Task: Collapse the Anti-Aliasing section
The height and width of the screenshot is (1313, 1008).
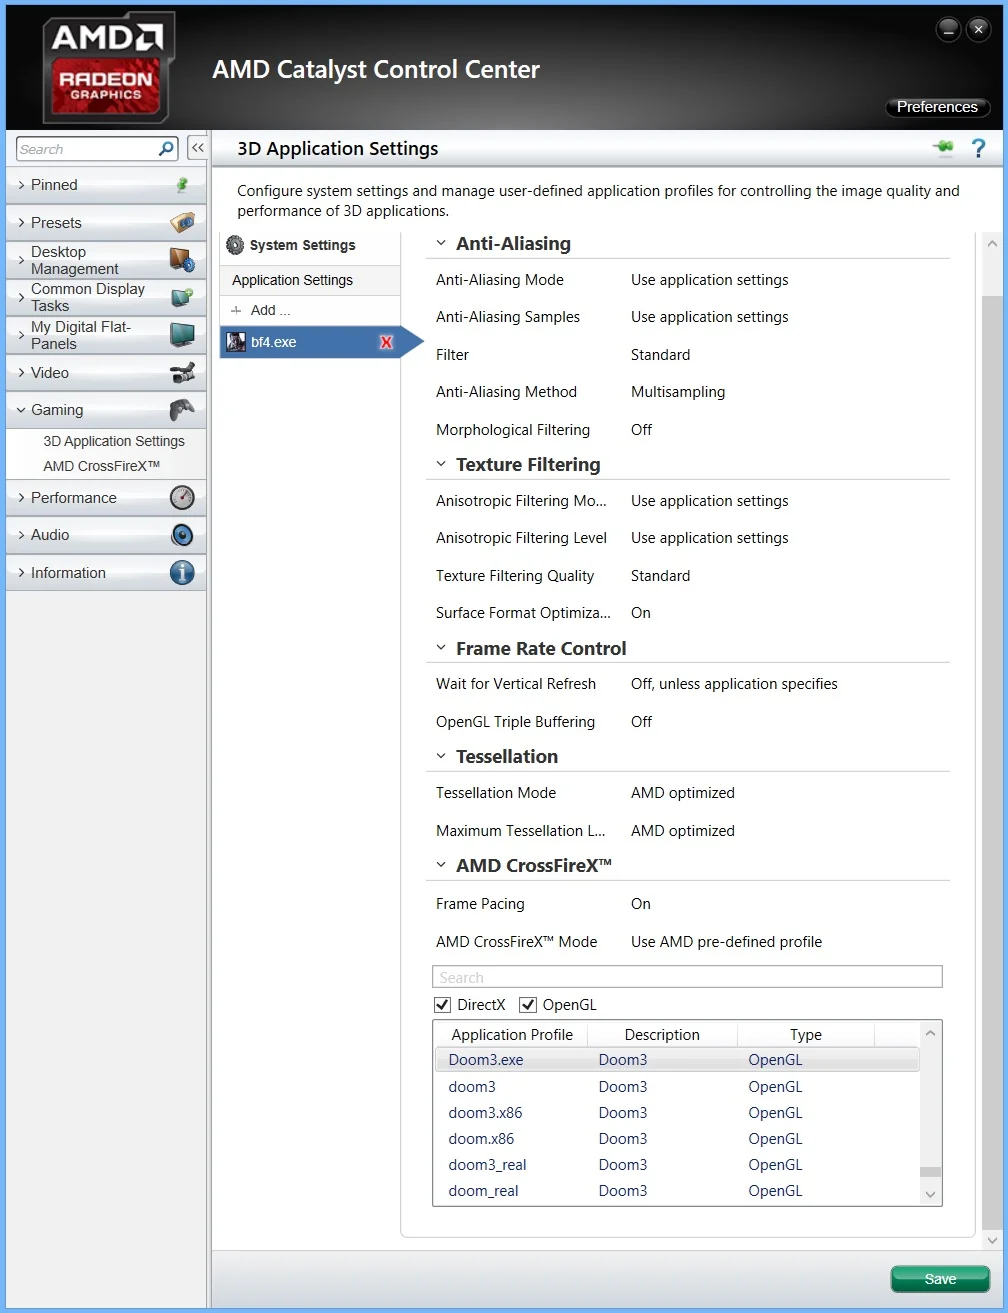Action: click(x=441, y=243)
